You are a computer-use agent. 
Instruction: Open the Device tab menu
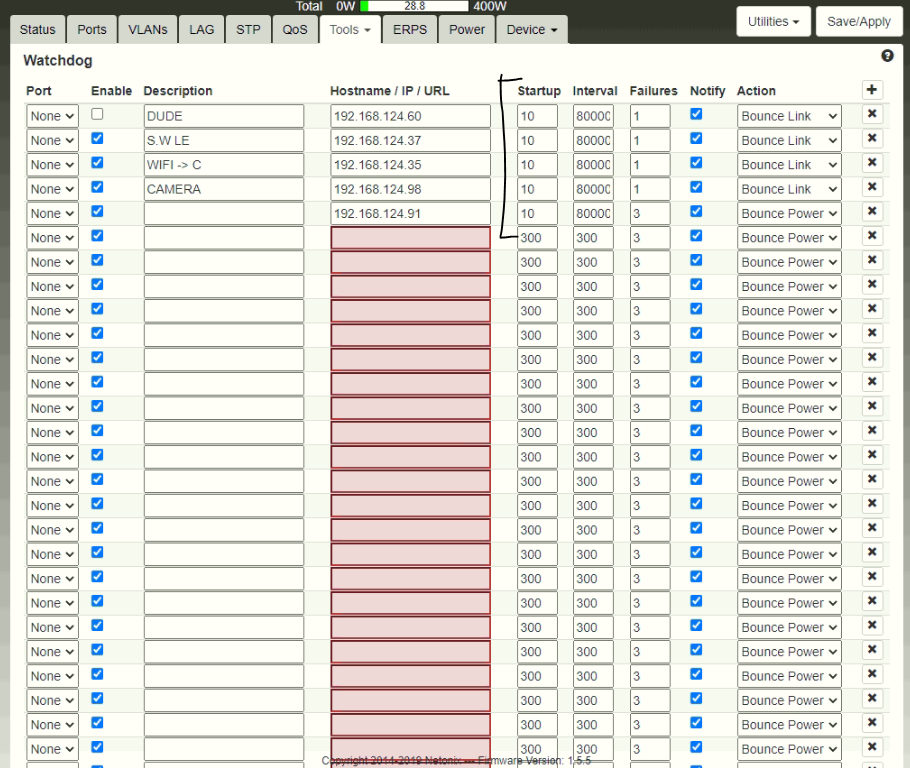pos(531,30)
